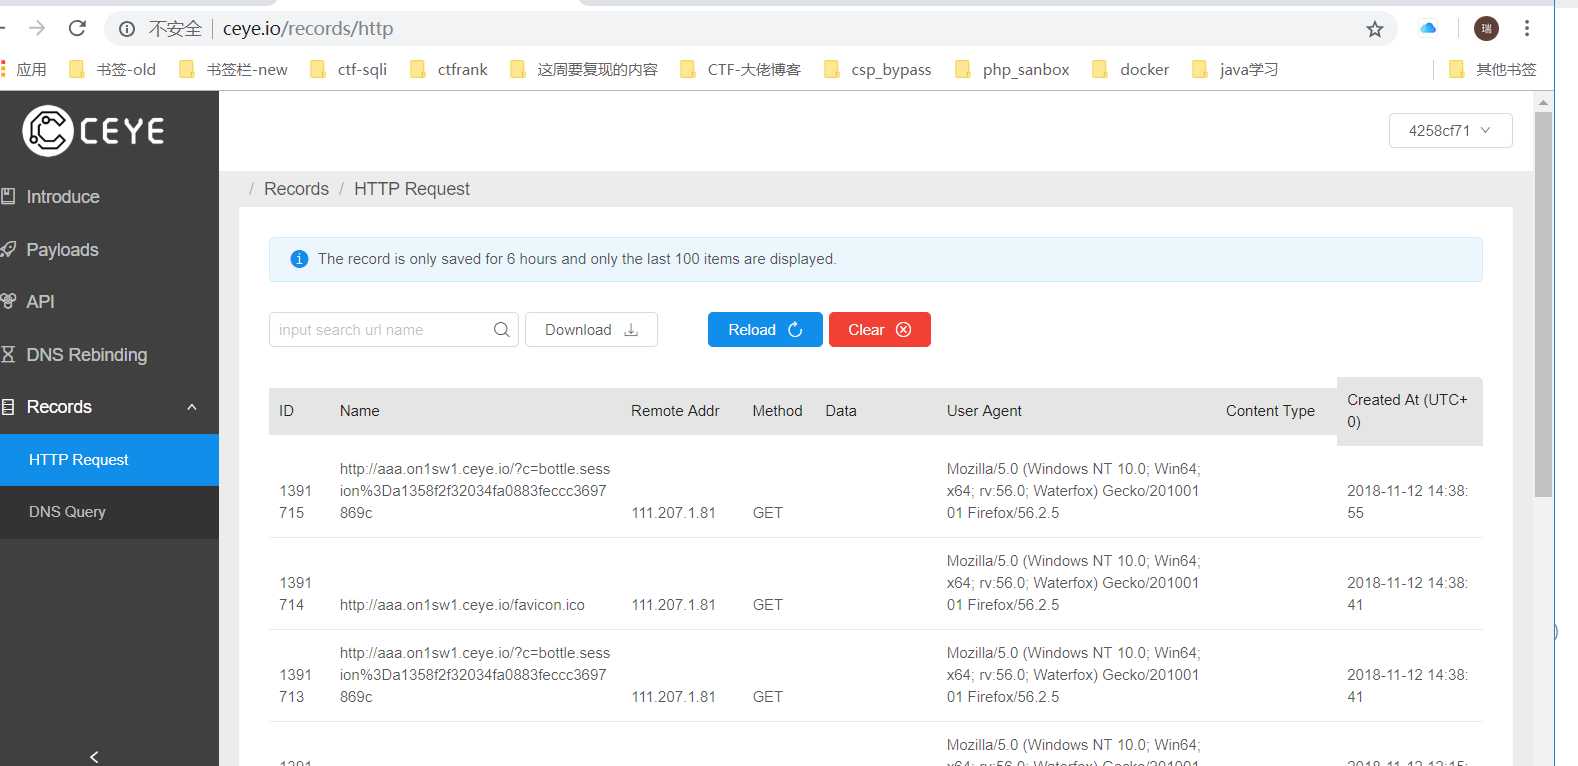Click the favicon.ico record URL

click(x=462, y=605)
